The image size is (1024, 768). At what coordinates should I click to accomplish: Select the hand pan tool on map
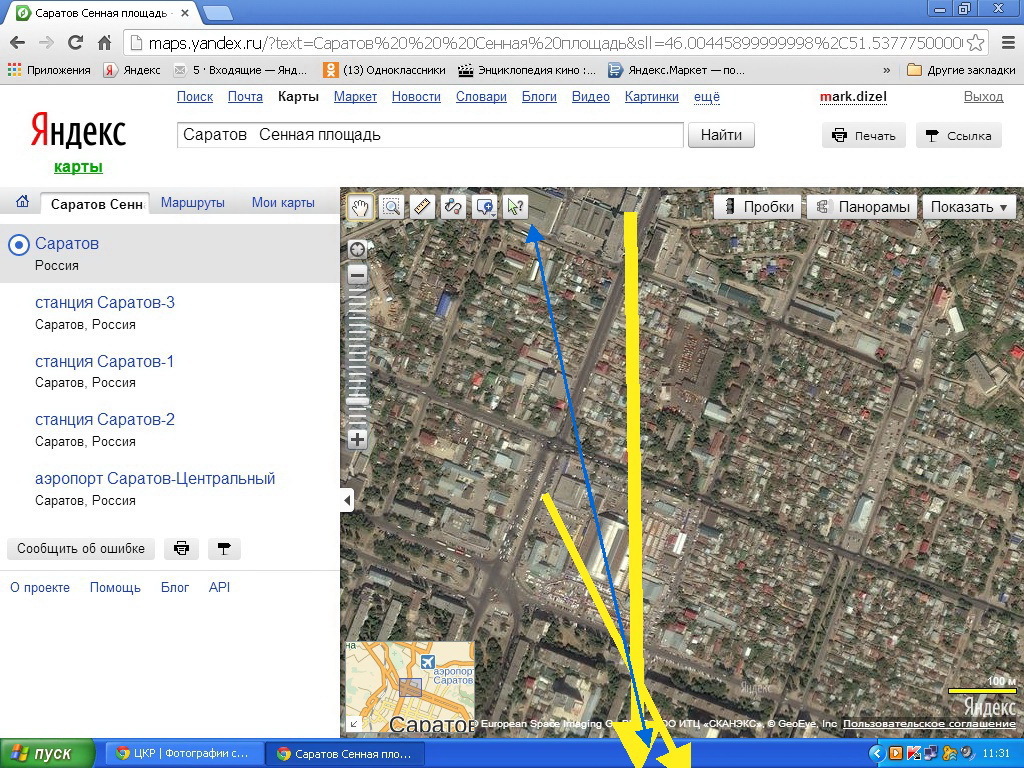(x=360, y=207)
